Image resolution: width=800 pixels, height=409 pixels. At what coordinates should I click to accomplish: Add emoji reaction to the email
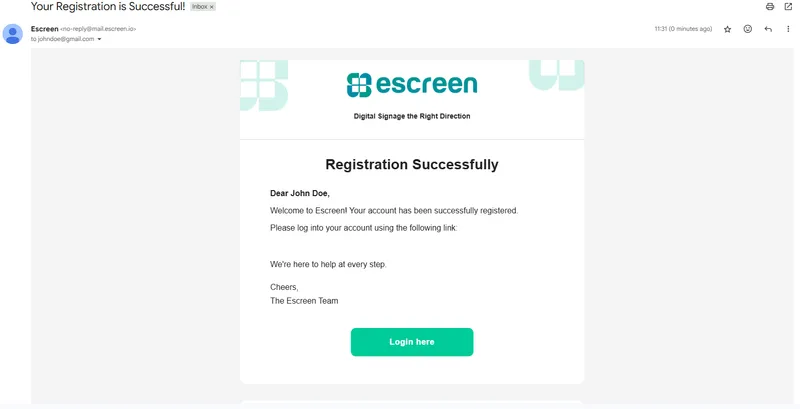pyautogui.click(x=747, y=29)
